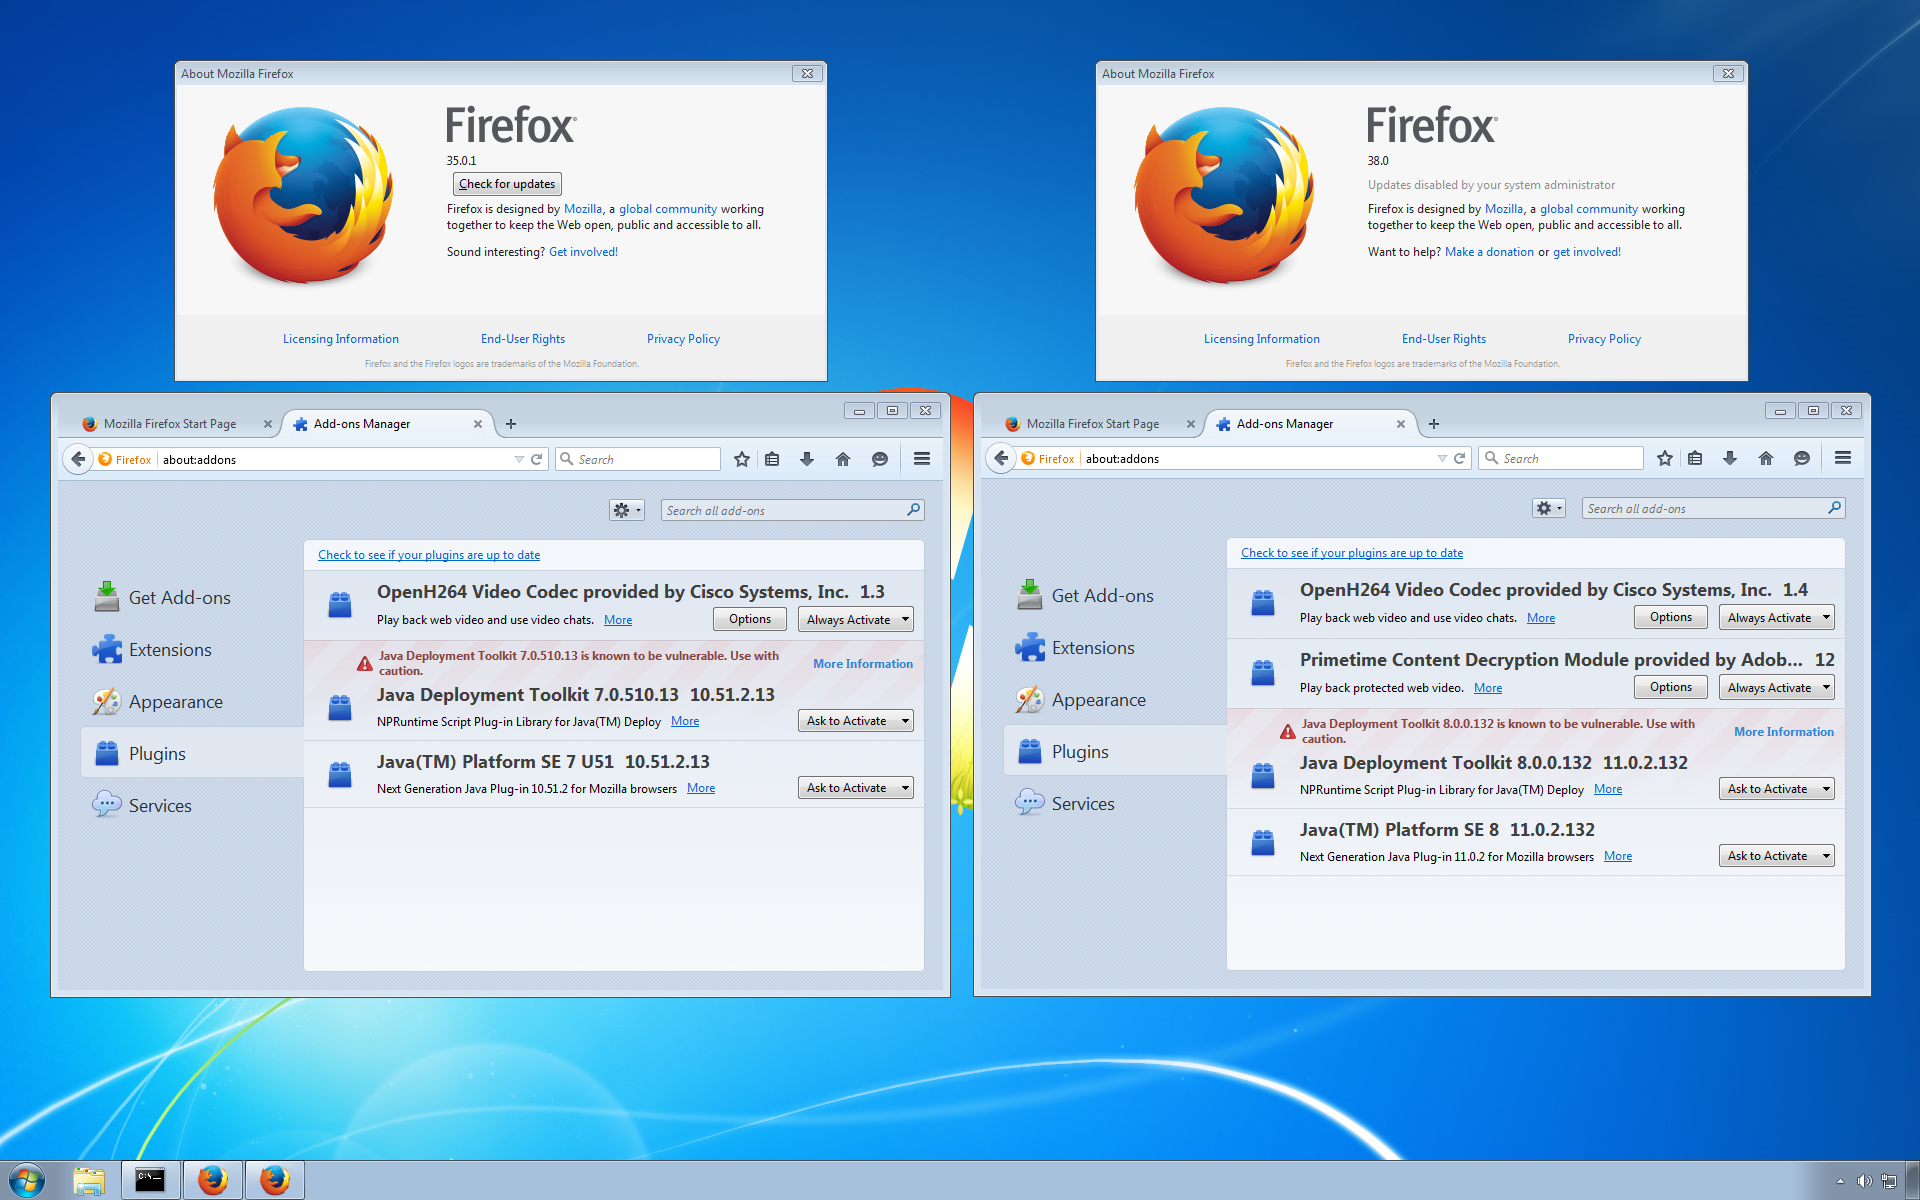Launch Firefox from the taskbar
The height and width of the screenshot is (1200, 1920).
pyautogui.click(x=213, y=1179)
